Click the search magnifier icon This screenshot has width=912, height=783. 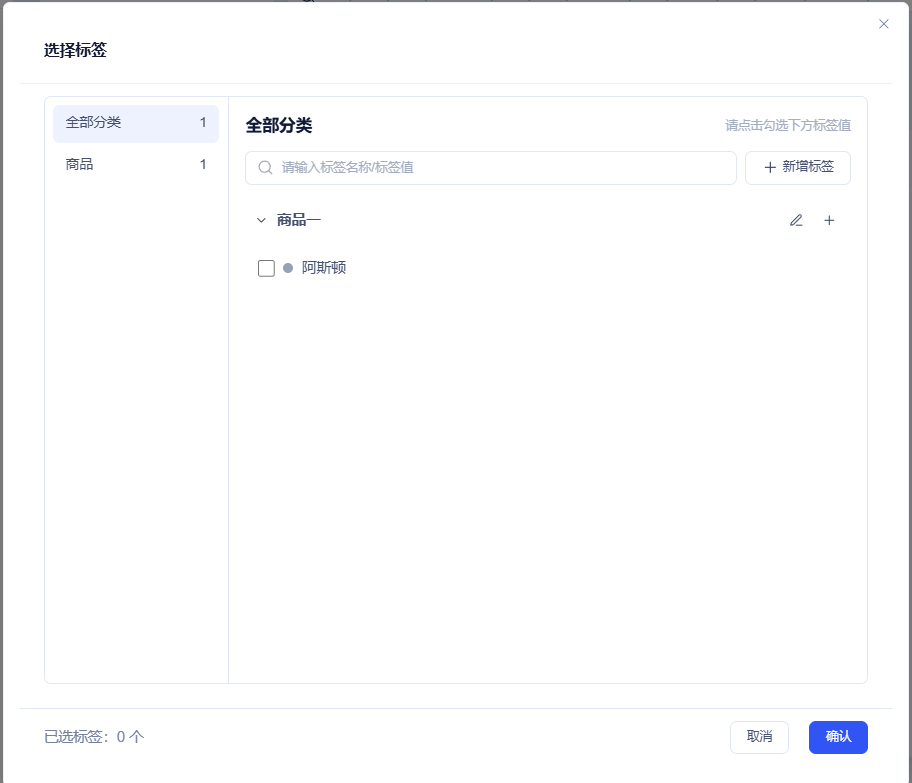point(265,168)
